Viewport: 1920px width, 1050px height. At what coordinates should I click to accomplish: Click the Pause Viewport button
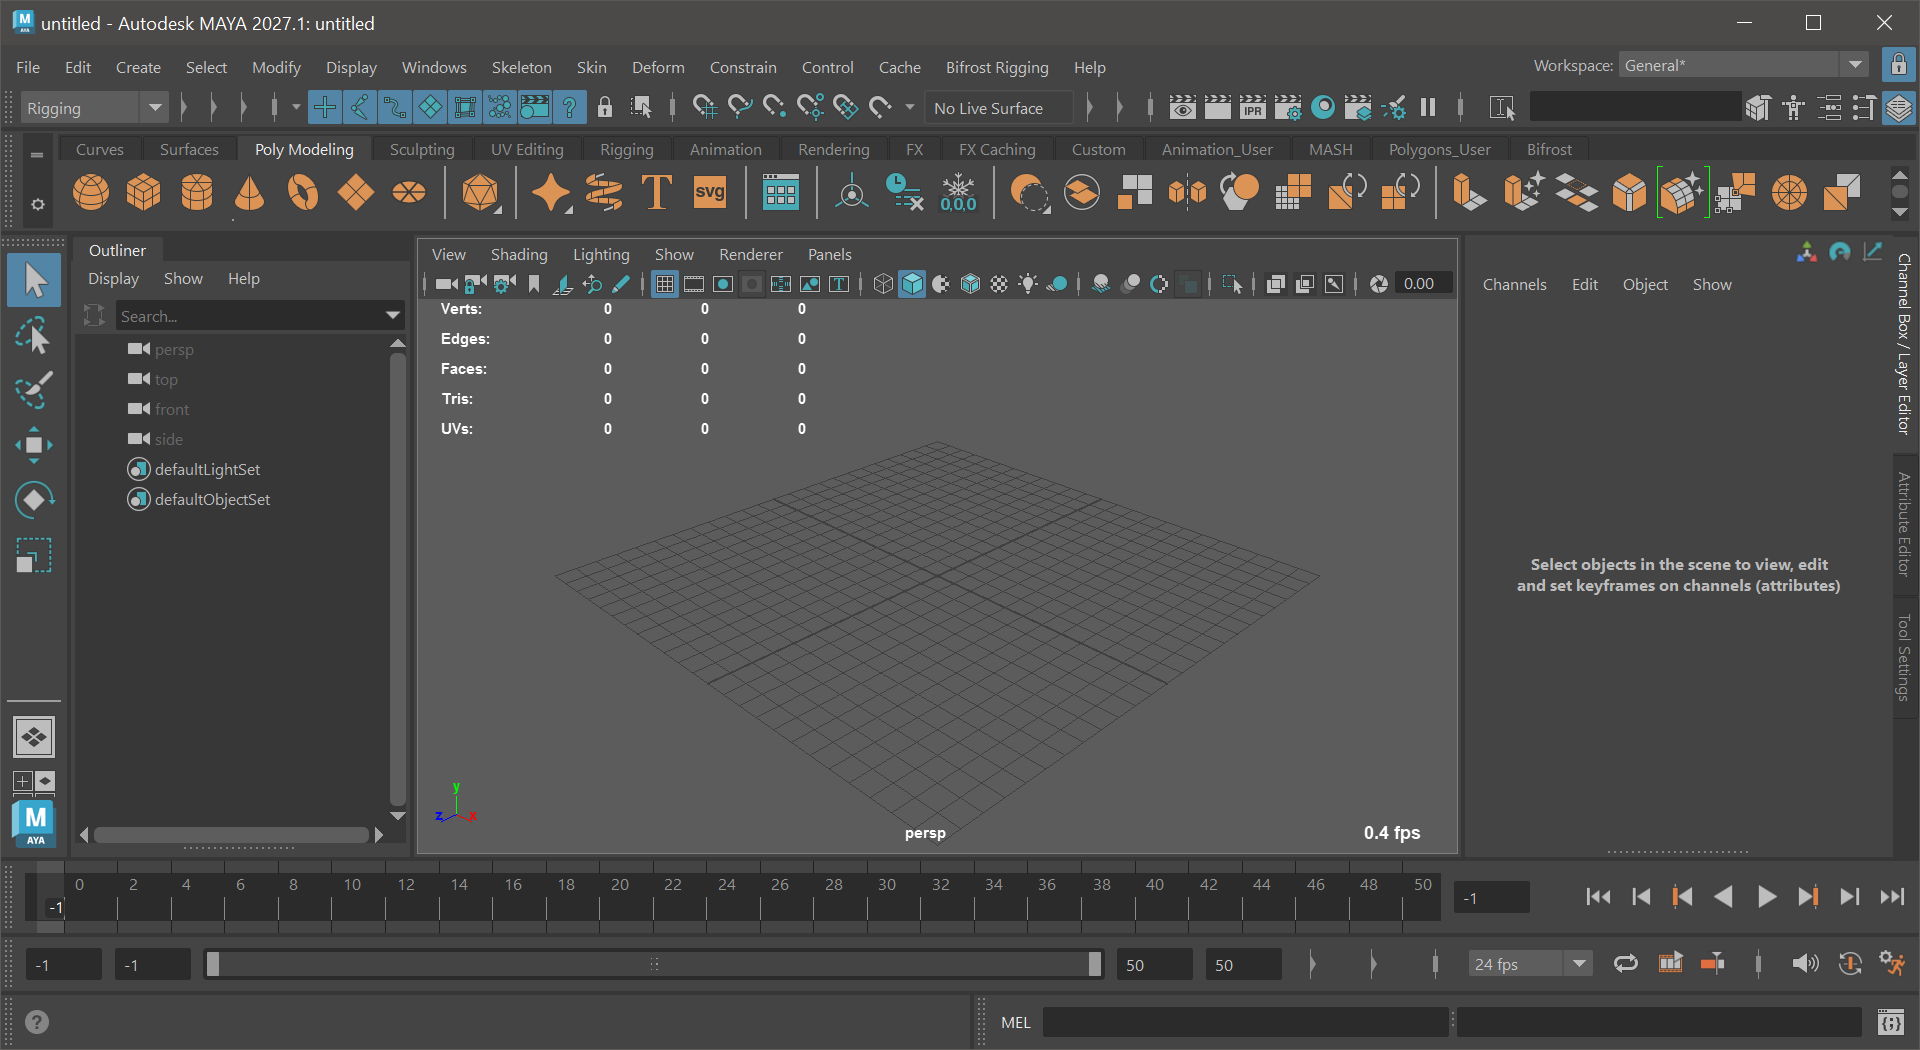tap(1428, 107)
